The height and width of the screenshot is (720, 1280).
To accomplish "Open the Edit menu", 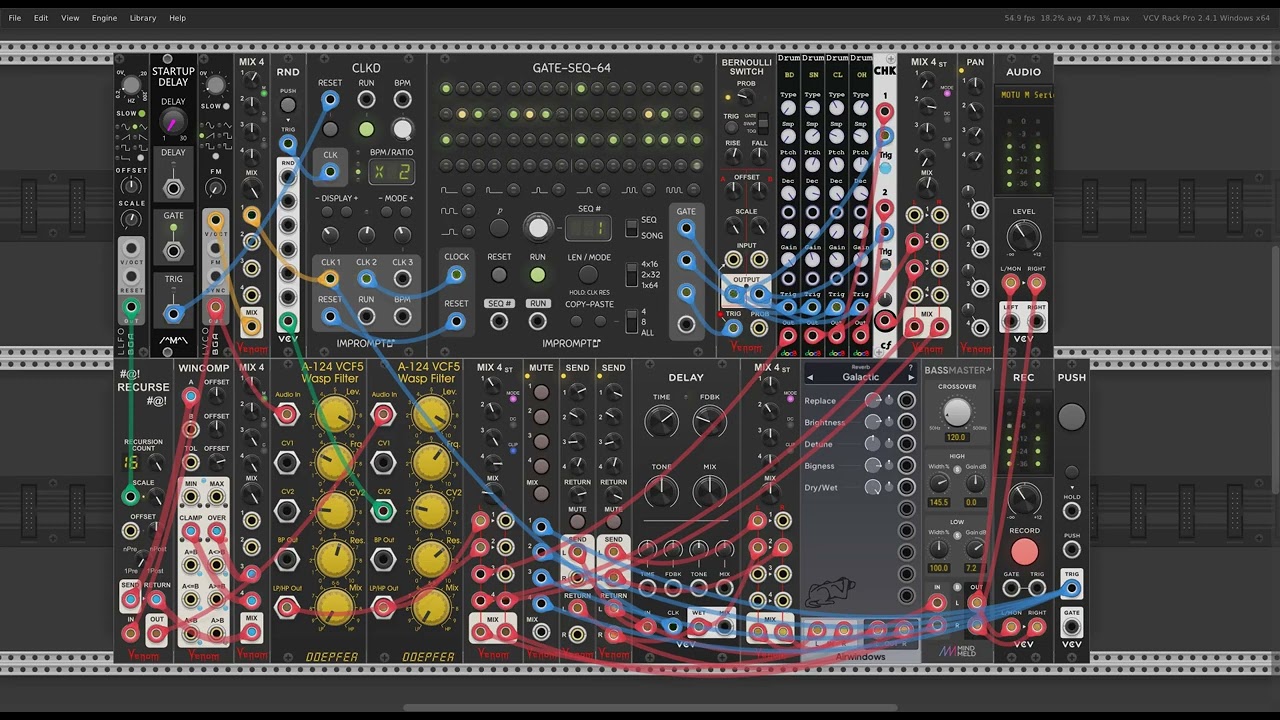I will (41, 18).
